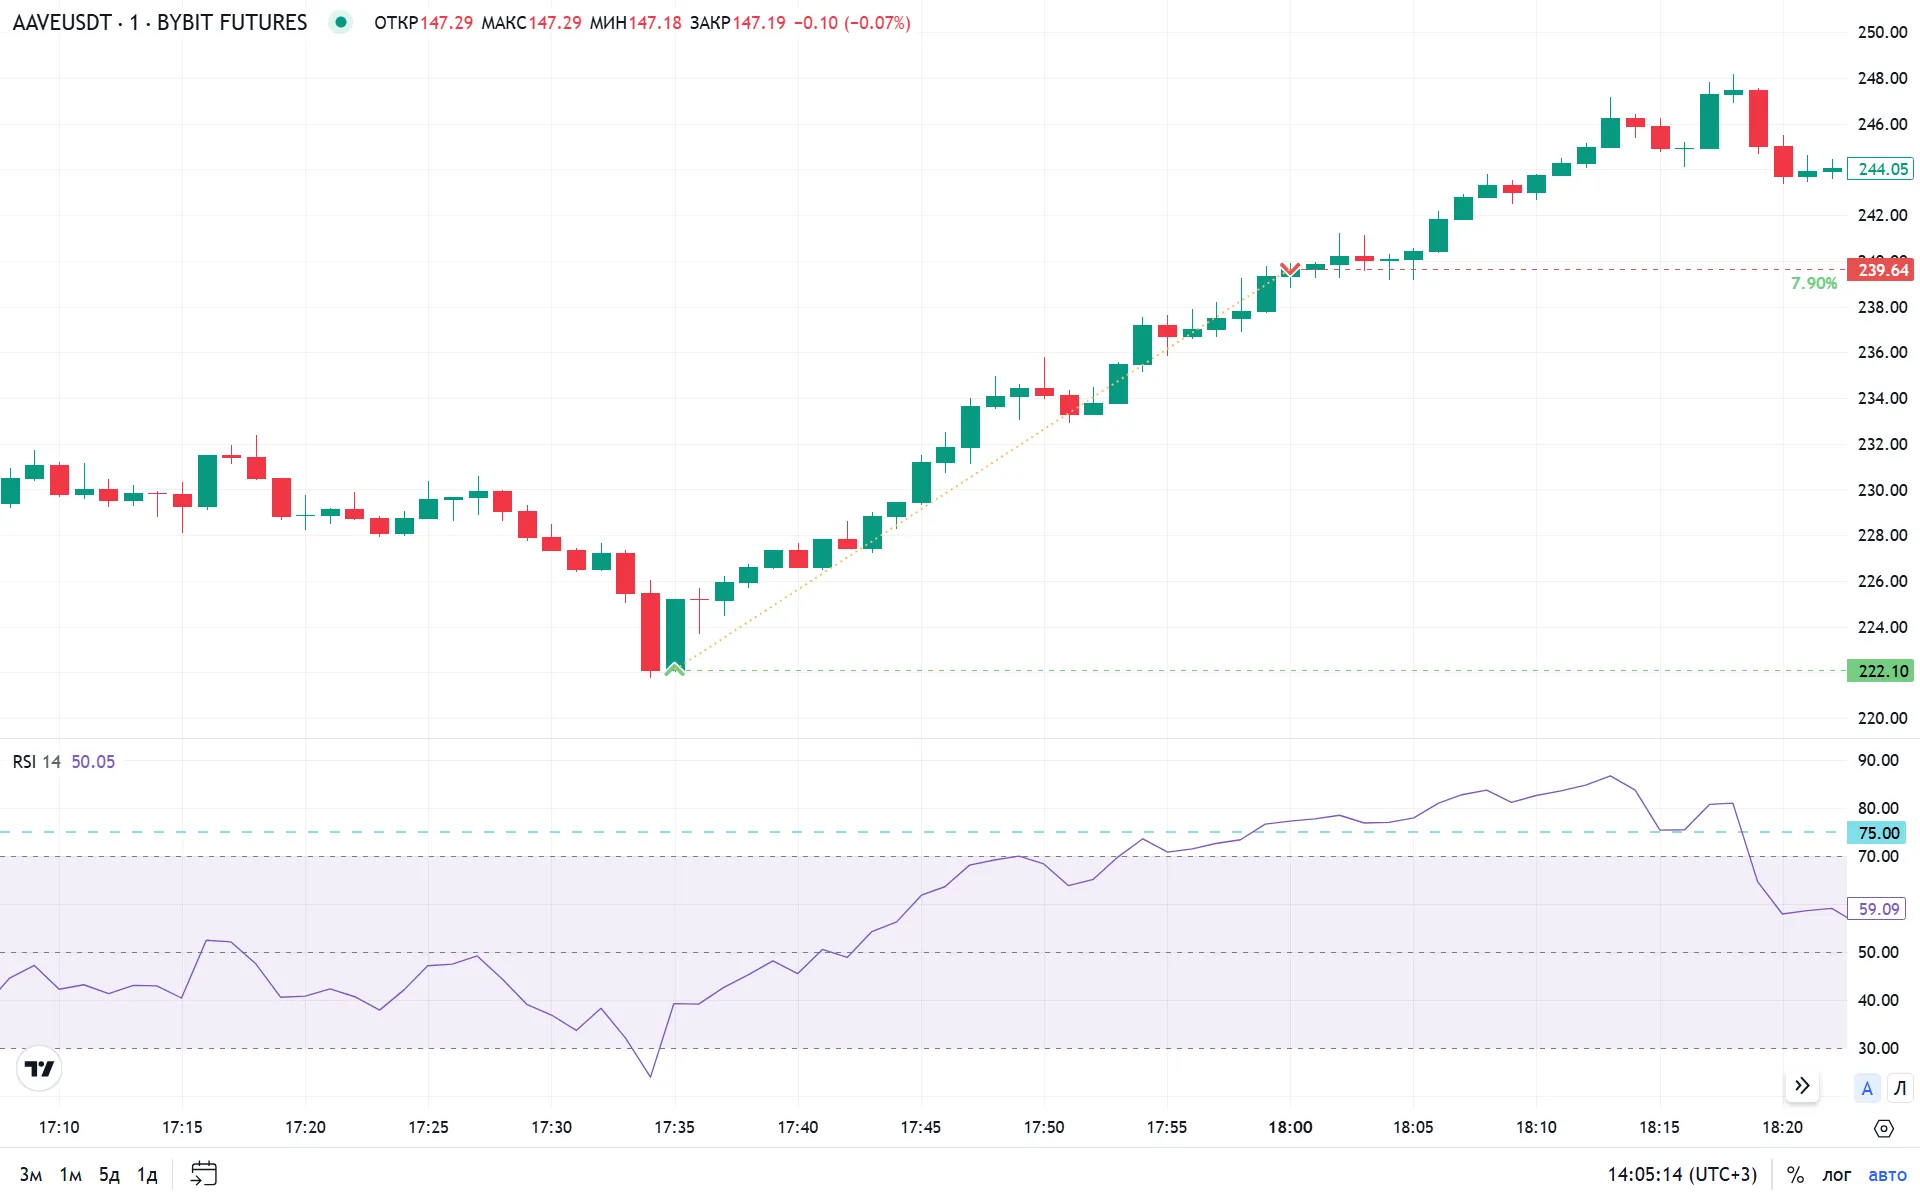Image resolution: width=1920 pixels, height=1200 pixels.
Task: Toggle logarithmic scale 'лог'
Action: (1836, 1174)
